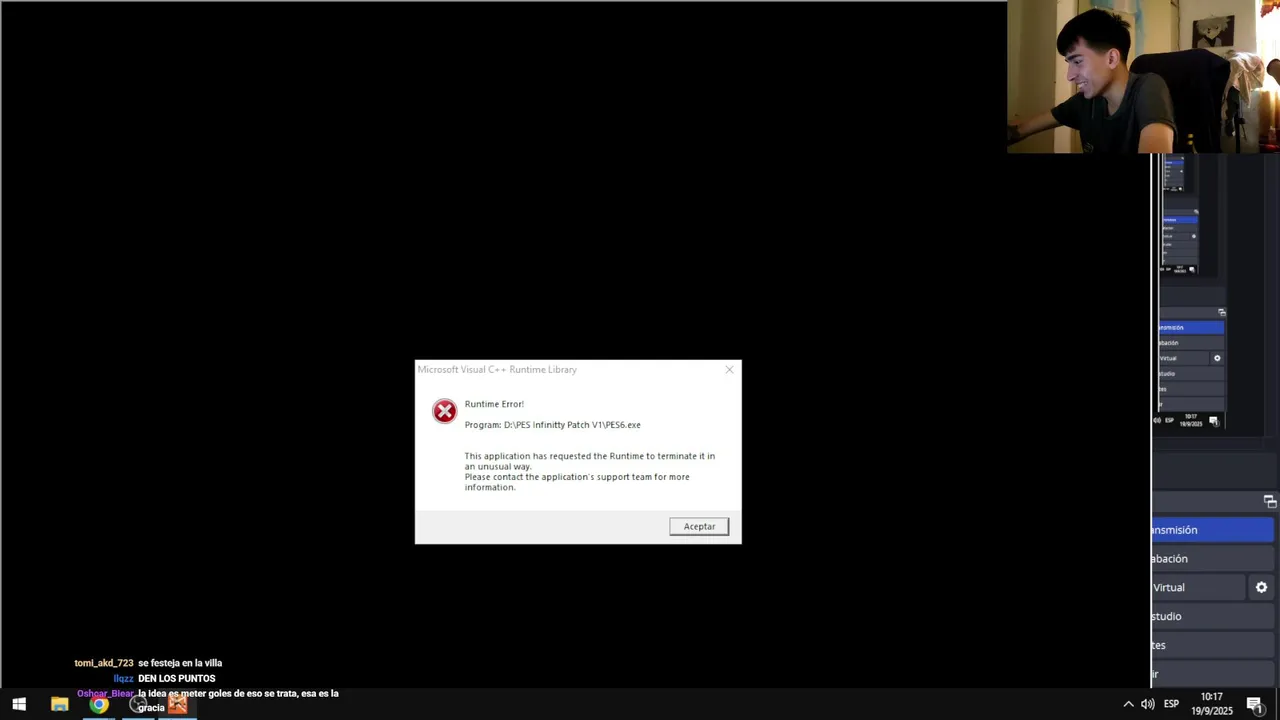Viewport: 1280px width, 720px height.
Task: Click Aceptar in the Runtime Error dialog
Action: (699, 526)
